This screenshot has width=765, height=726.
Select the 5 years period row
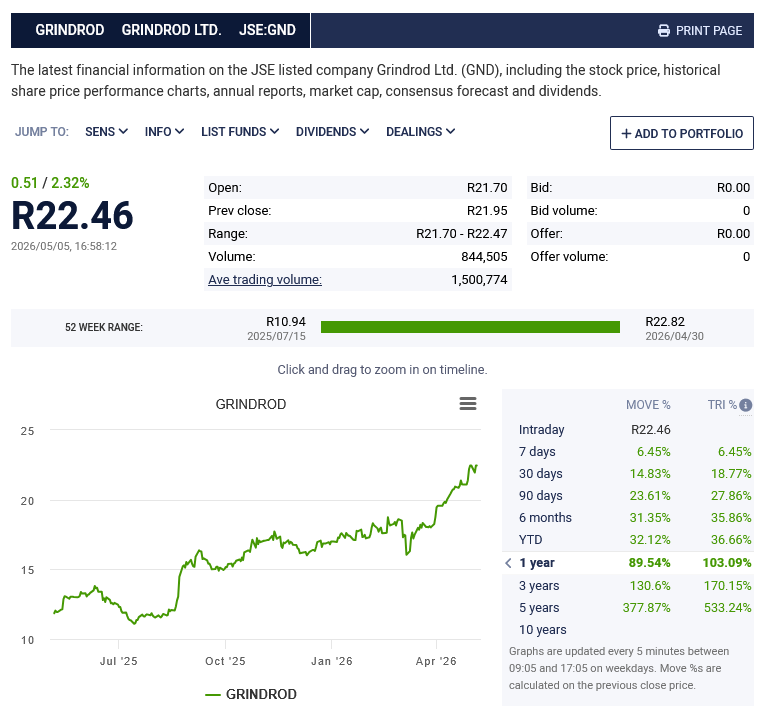point(628,608)
